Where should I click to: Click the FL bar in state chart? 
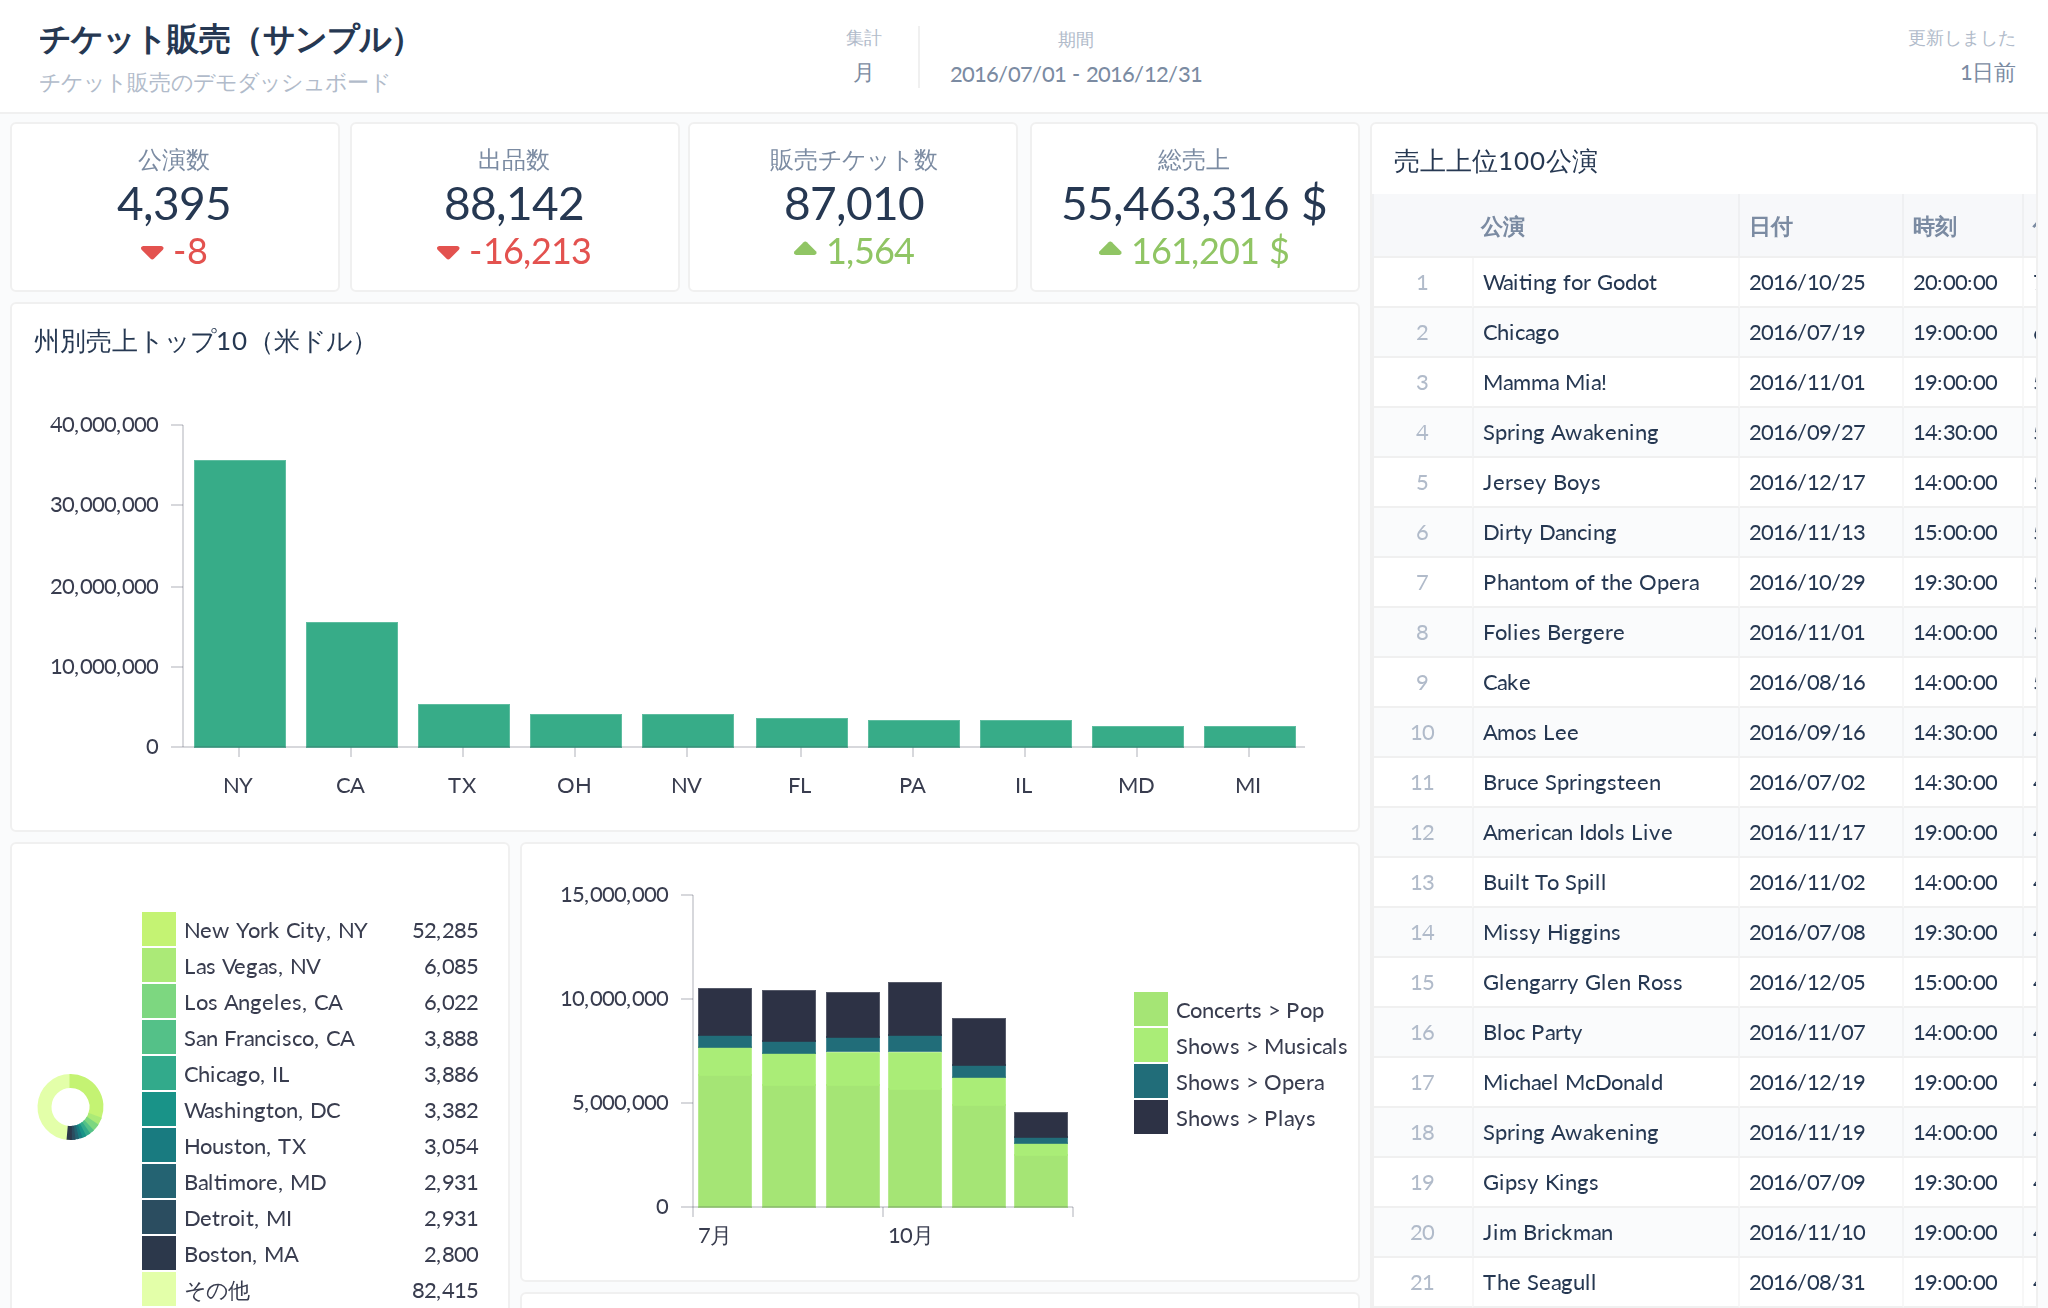802,732
